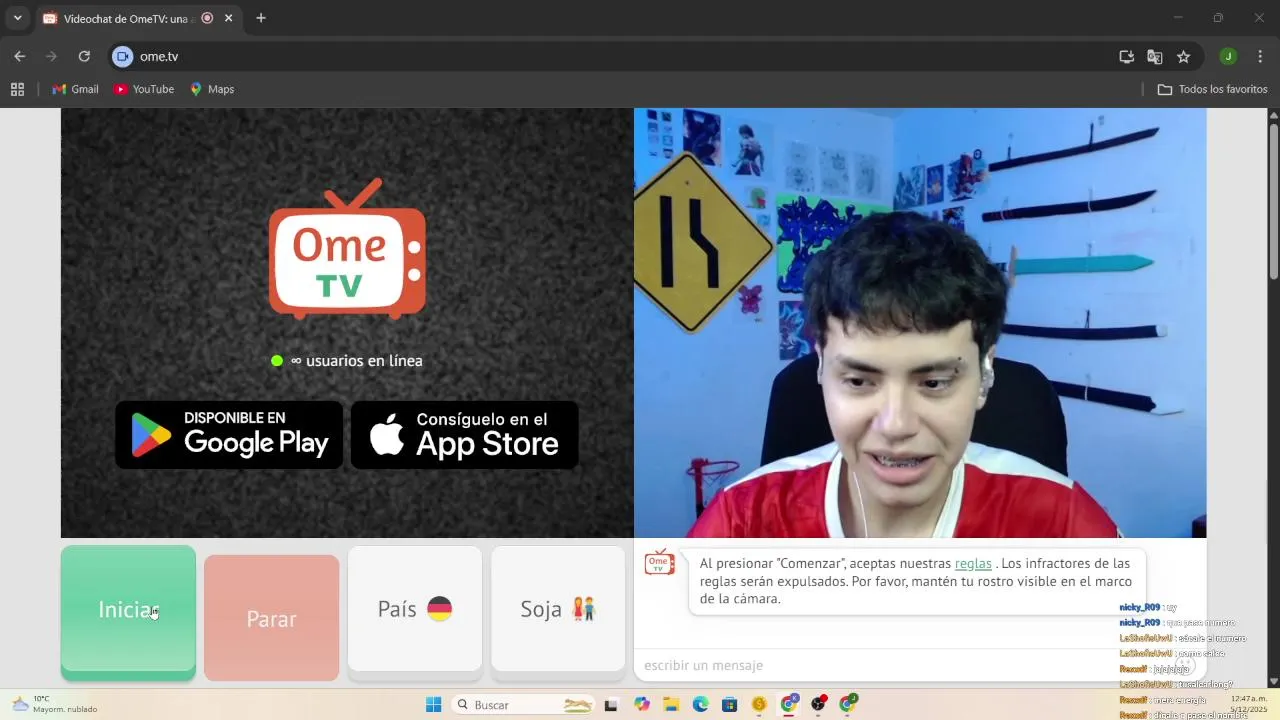This screenshot has width=1280, height=720.
Task: Open Microsoft Store from the taskbar
Action: [729, 705]
